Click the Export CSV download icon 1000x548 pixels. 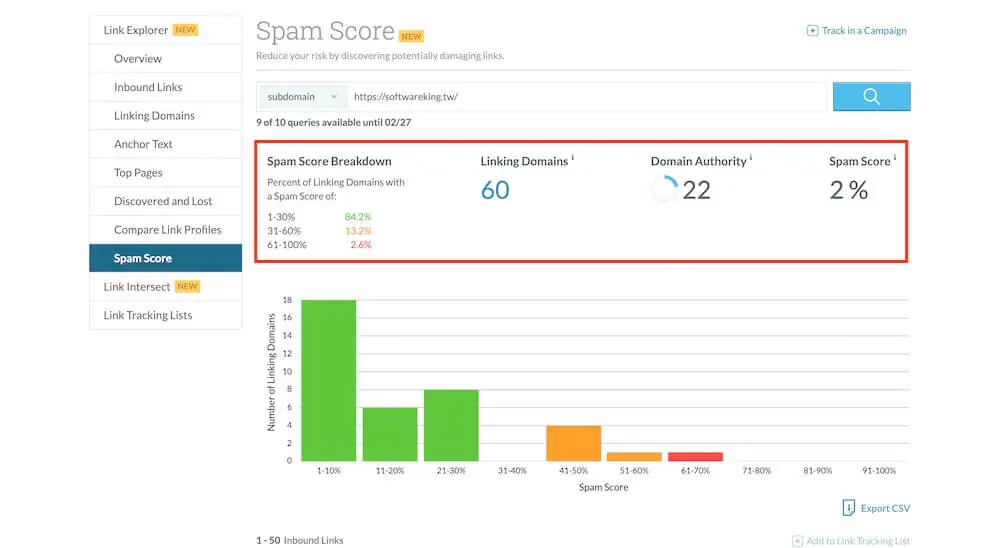pos(848,508)
